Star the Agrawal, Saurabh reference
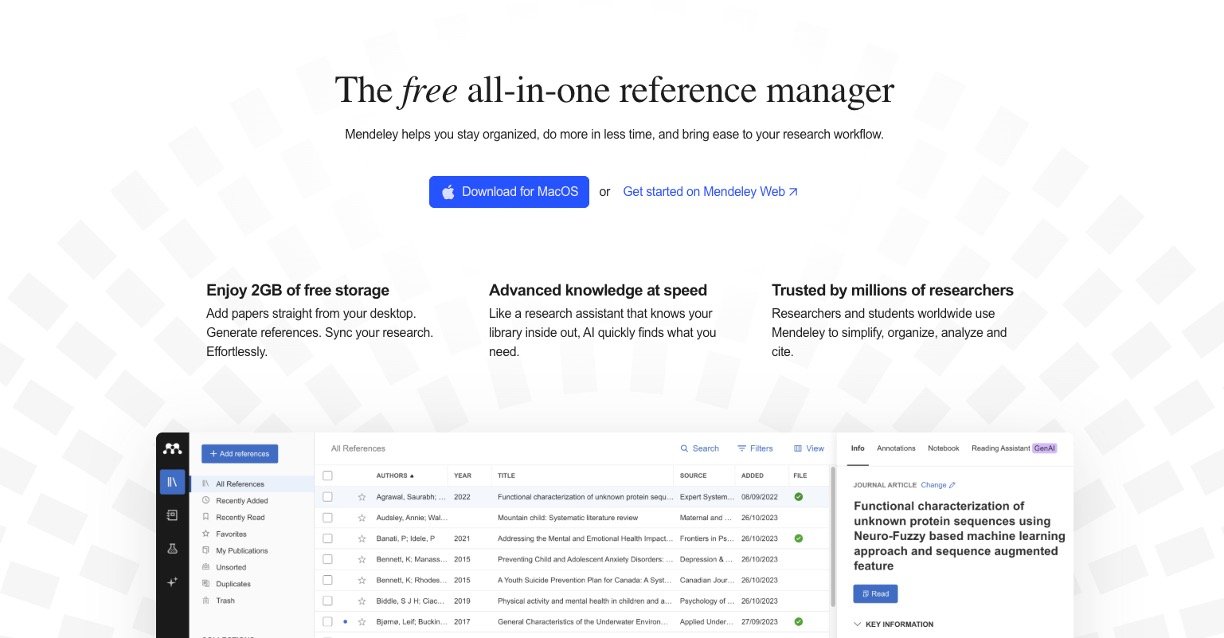The height and width of the screenshot is (638, 1224). [362, 497]
